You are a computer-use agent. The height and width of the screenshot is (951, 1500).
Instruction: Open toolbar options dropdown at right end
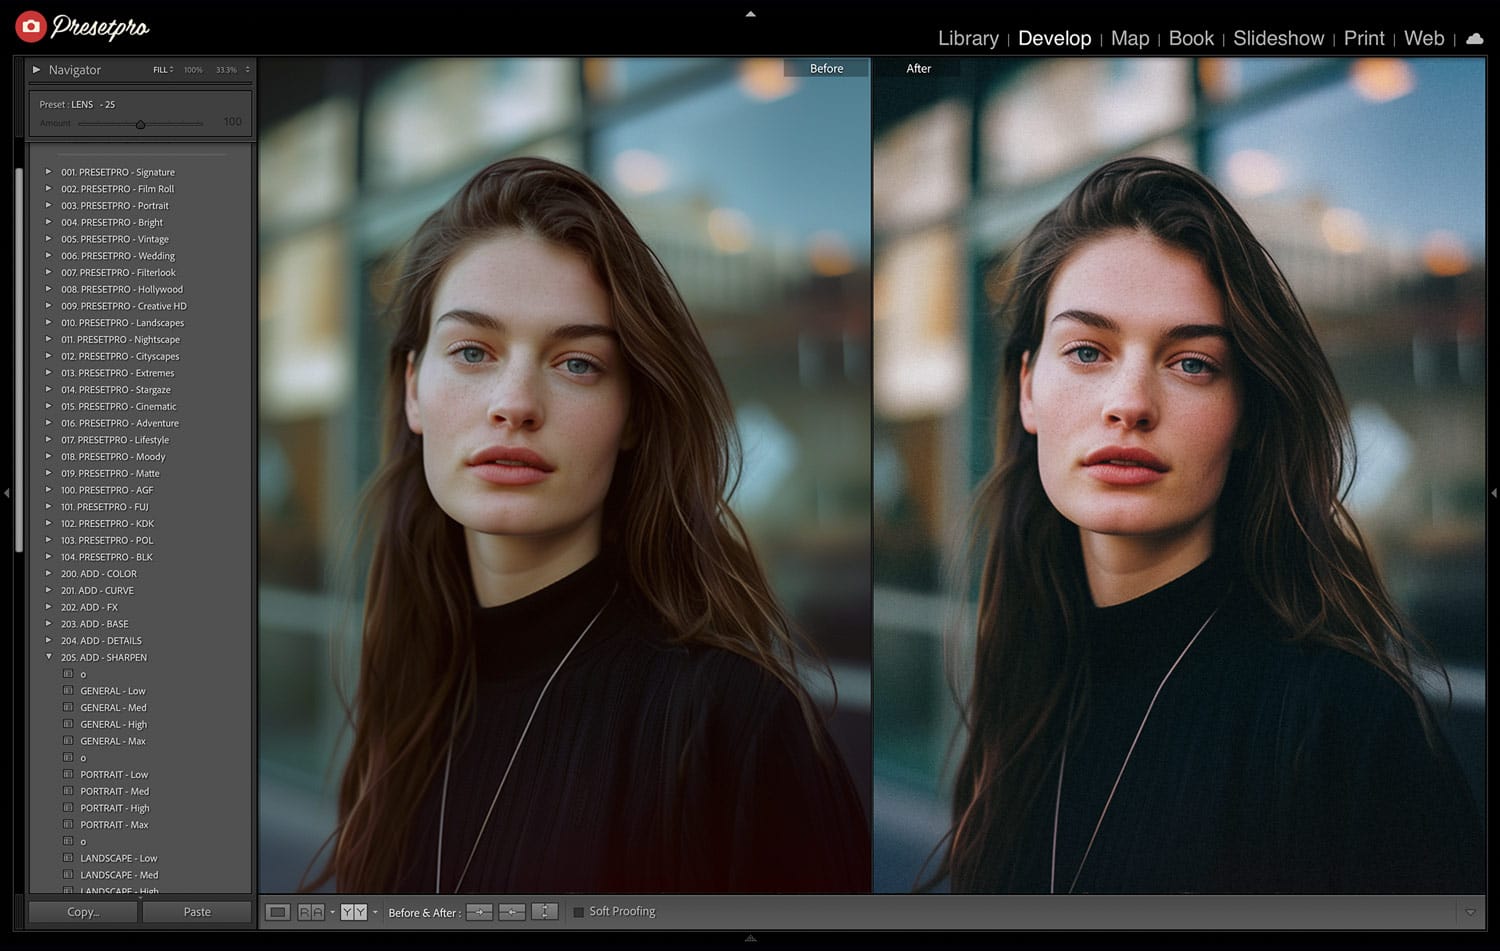point(1470,912)
